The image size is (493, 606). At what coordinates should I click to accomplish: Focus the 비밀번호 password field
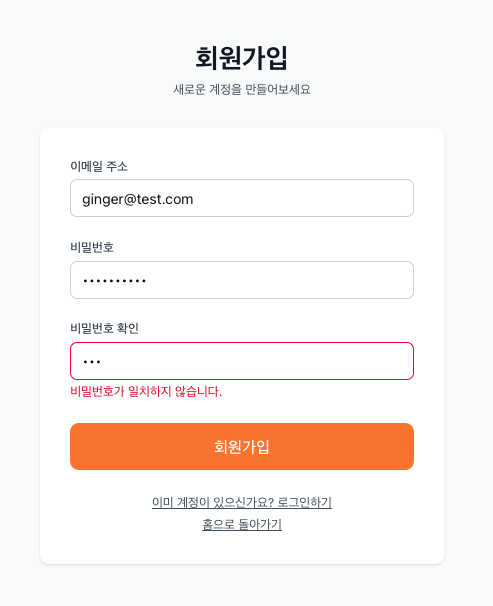[x=242, y=280]
